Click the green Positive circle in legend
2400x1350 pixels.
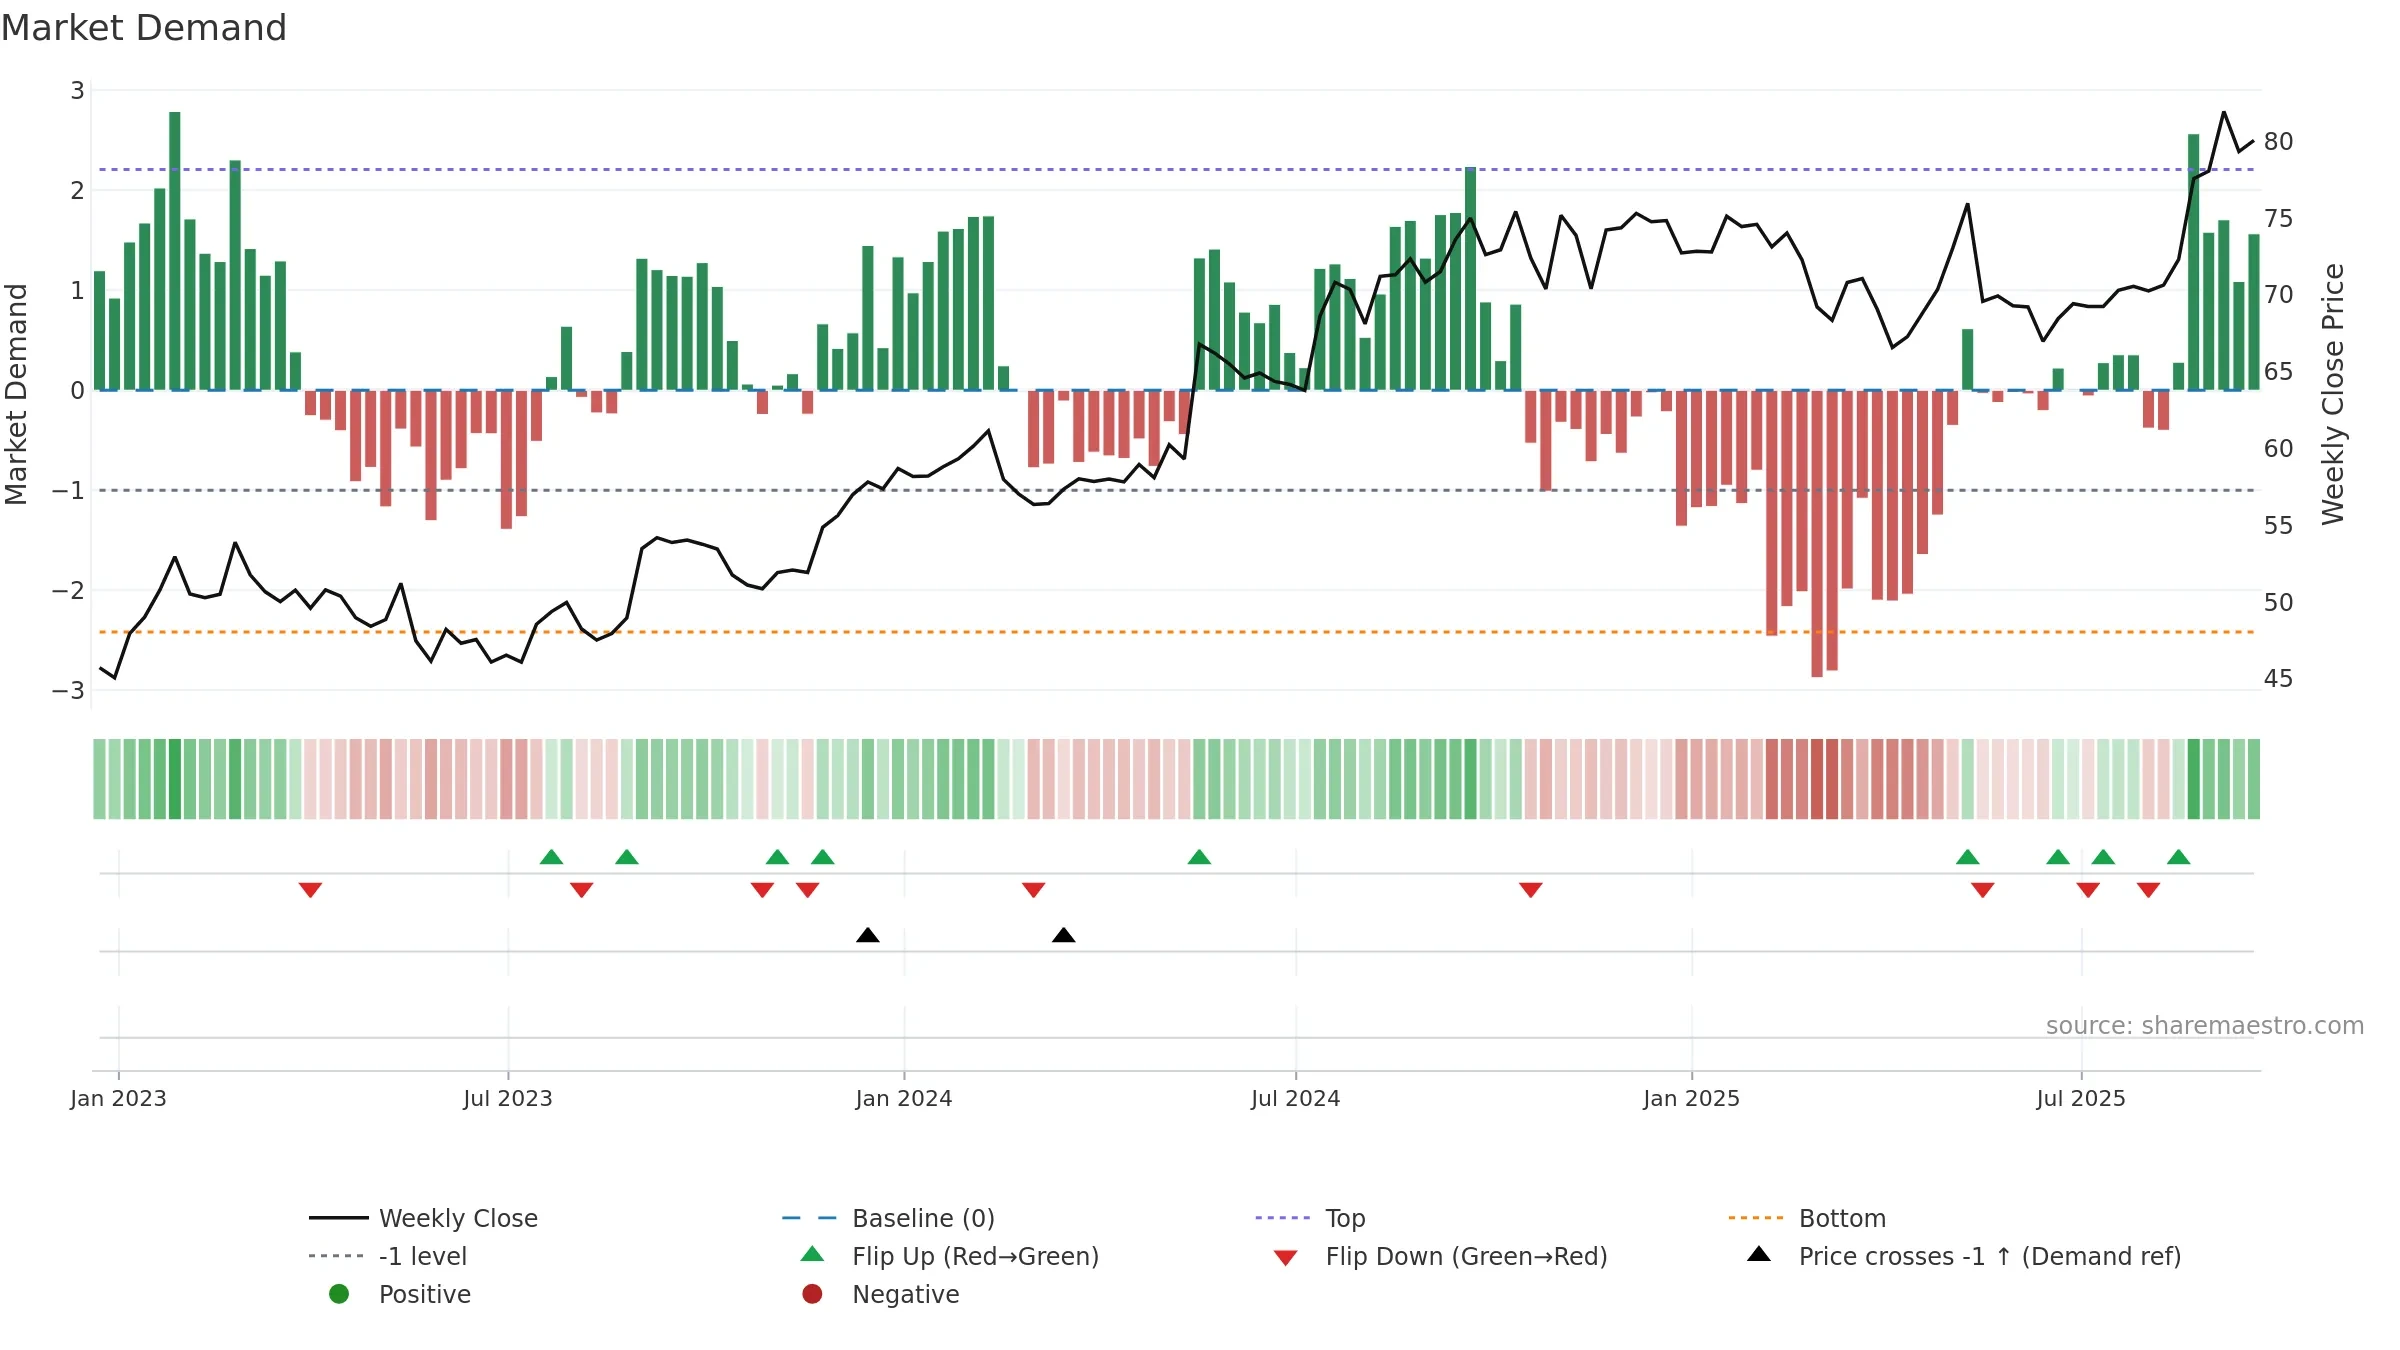(x=339, y=1294)
